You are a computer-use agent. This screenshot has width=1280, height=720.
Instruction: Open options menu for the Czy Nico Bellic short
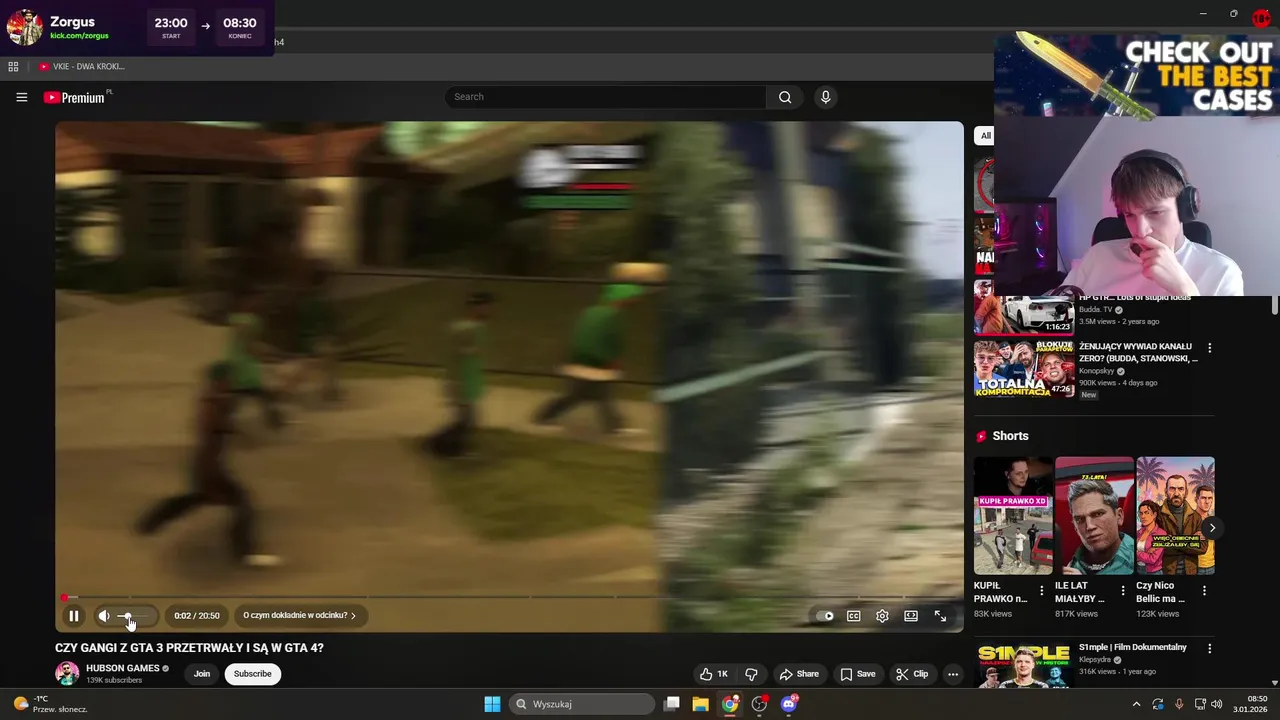pyautogui.click(x=1204, y=591)
